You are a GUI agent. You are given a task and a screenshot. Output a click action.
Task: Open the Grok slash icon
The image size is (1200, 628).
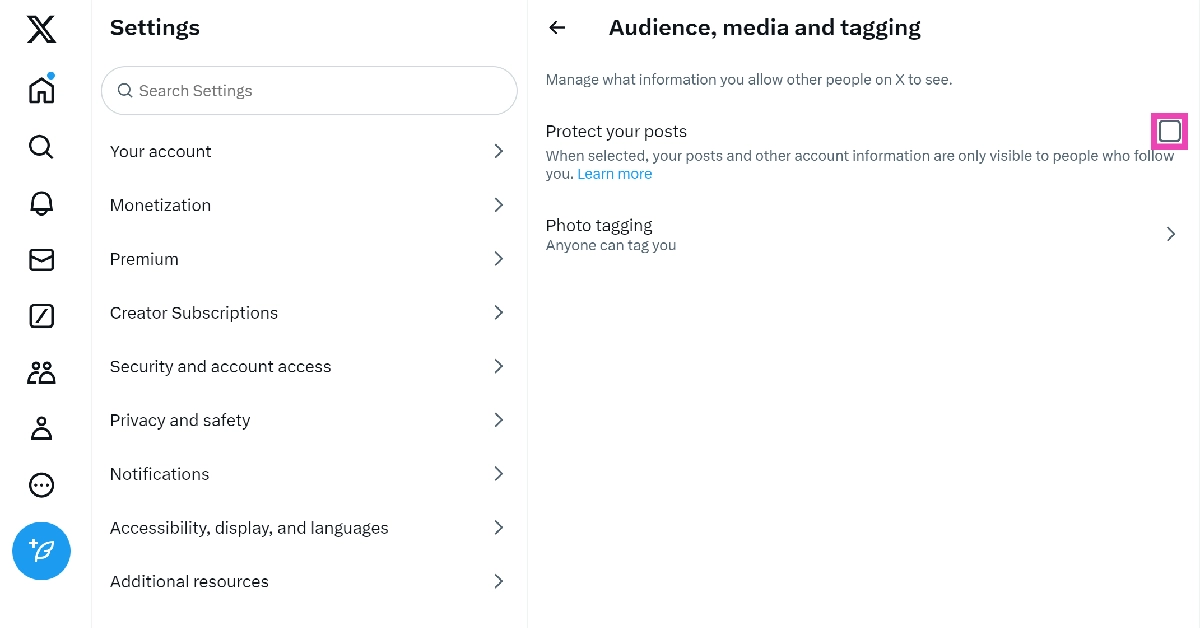pyautogui.click(x=41, y=317)
